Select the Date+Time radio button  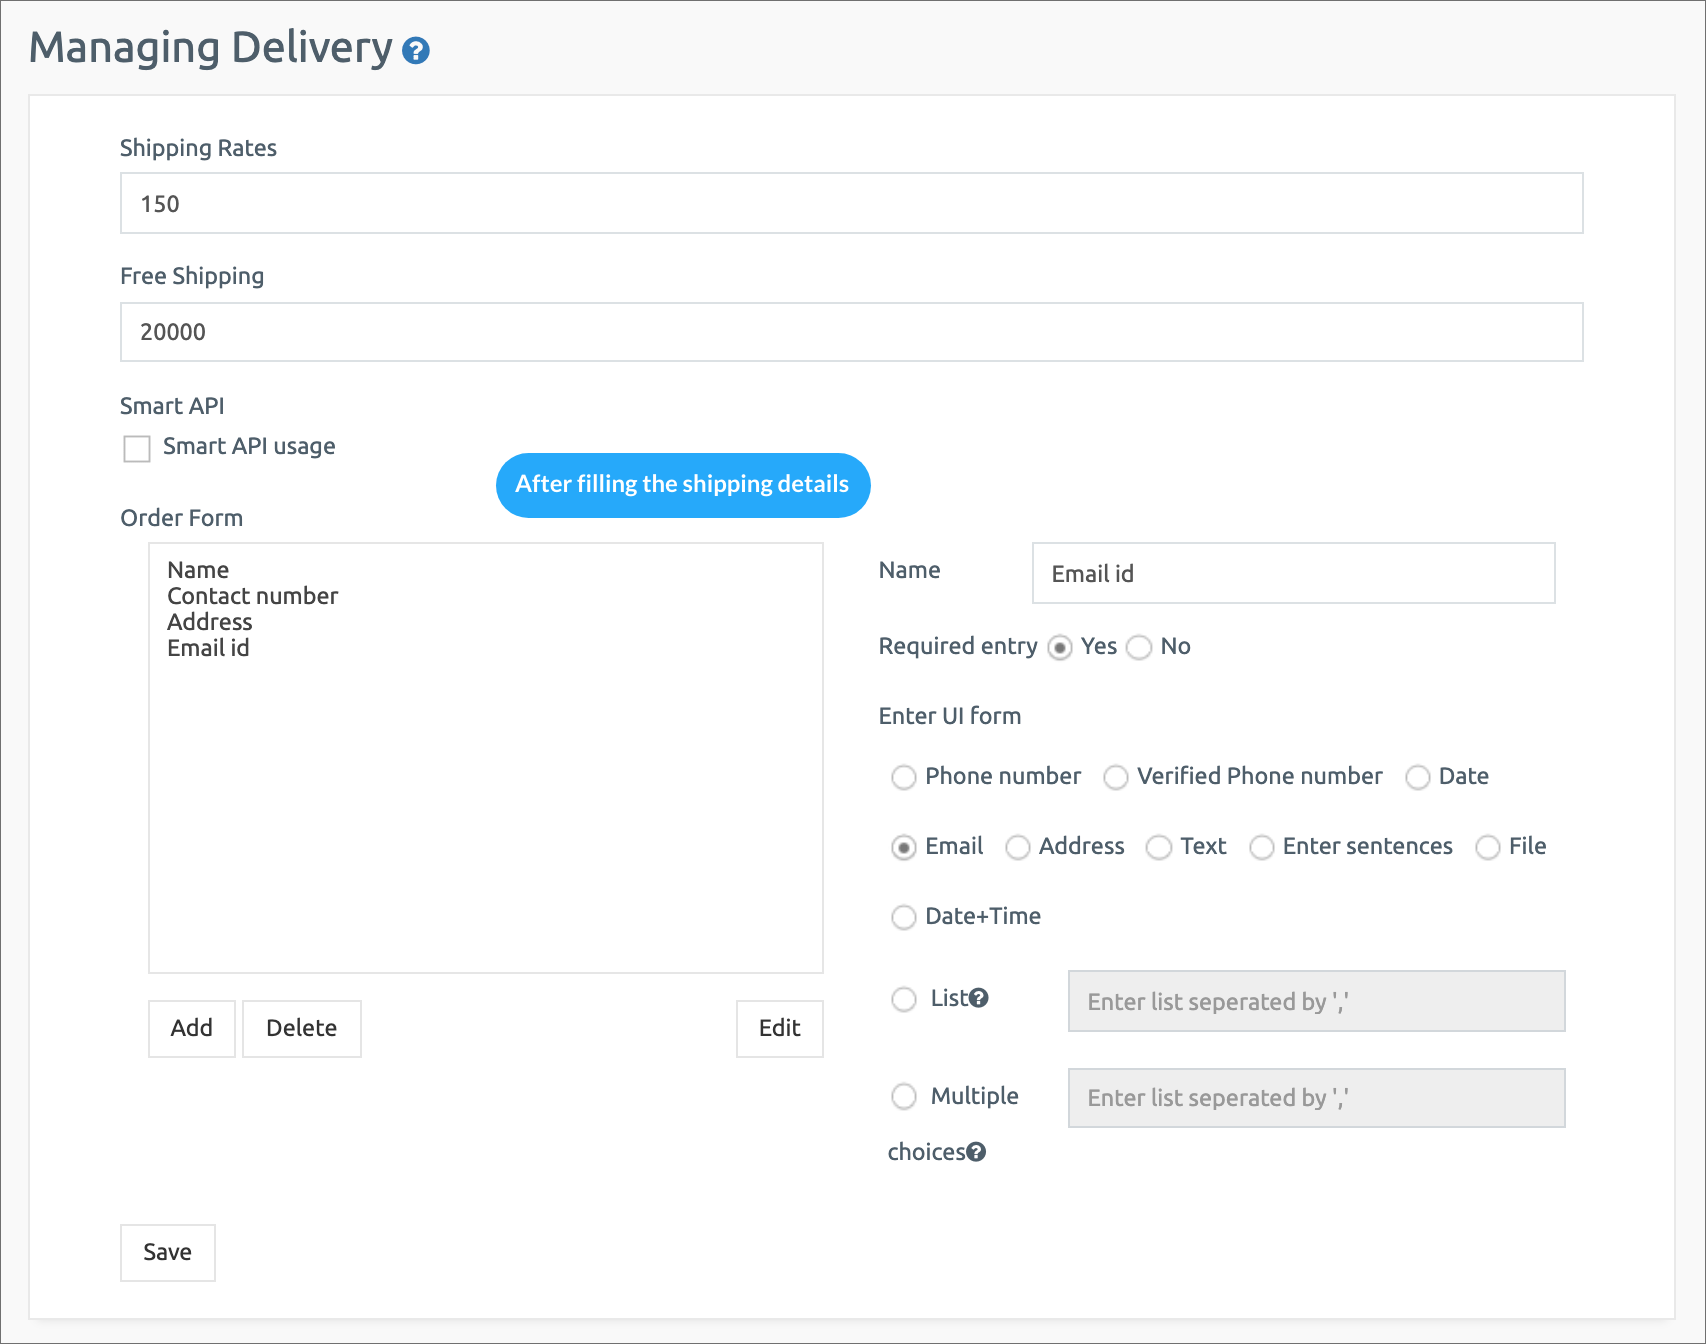[904, 917]
